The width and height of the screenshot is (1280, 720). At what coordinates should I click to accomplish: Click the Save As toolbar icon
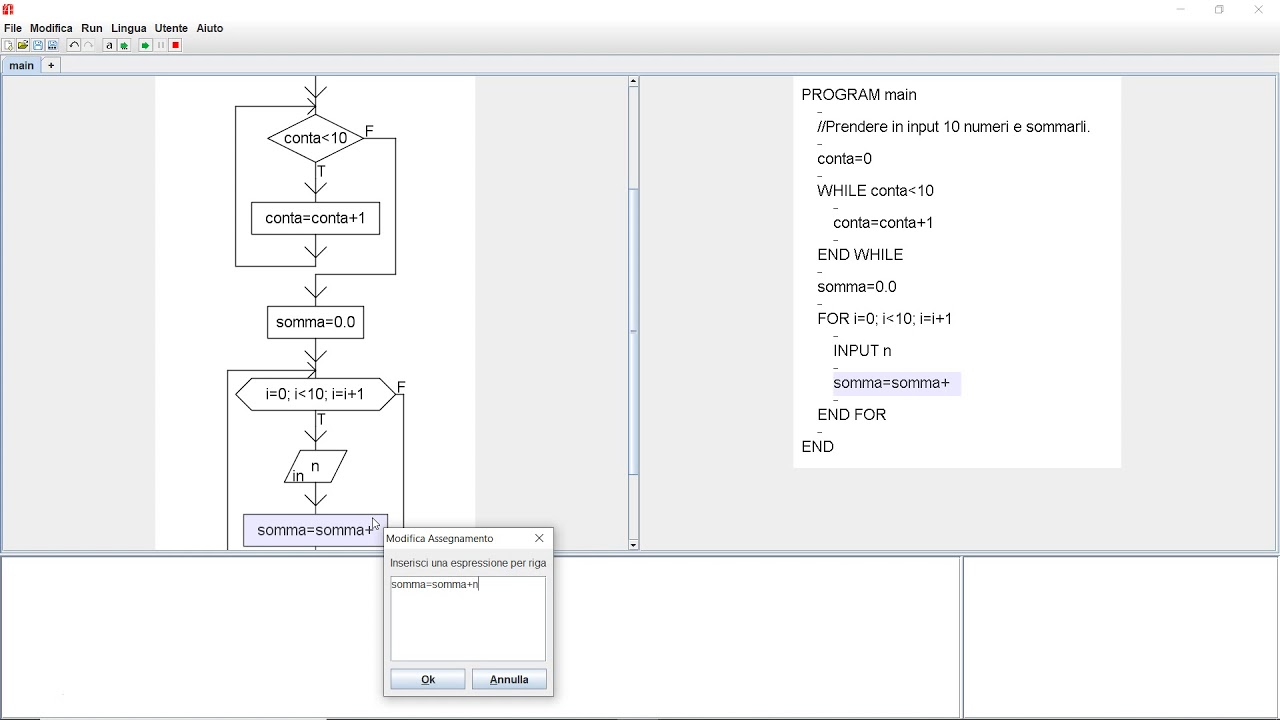click(52, 45)
